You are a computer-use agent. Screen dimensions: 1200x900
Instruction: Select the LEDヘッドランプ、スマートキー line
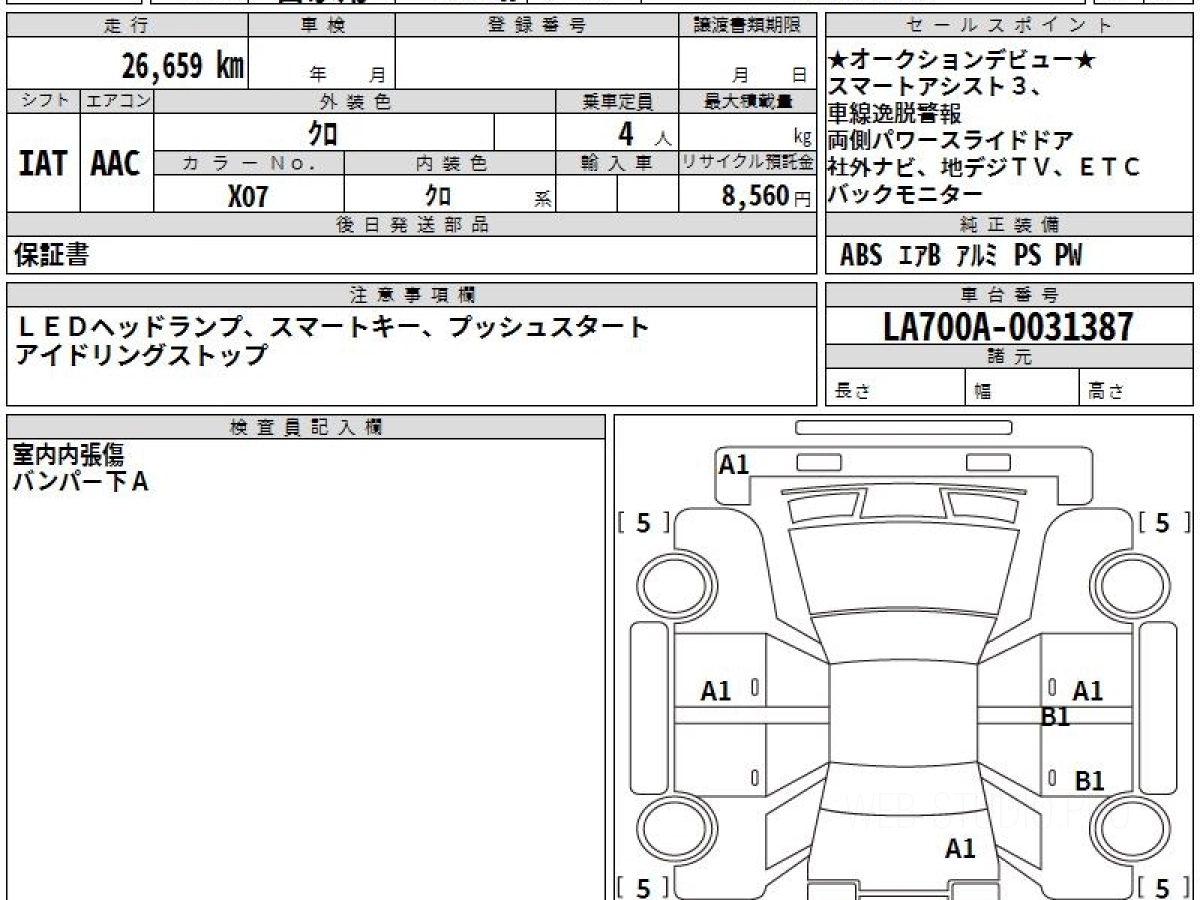click(x=332, y=327)
